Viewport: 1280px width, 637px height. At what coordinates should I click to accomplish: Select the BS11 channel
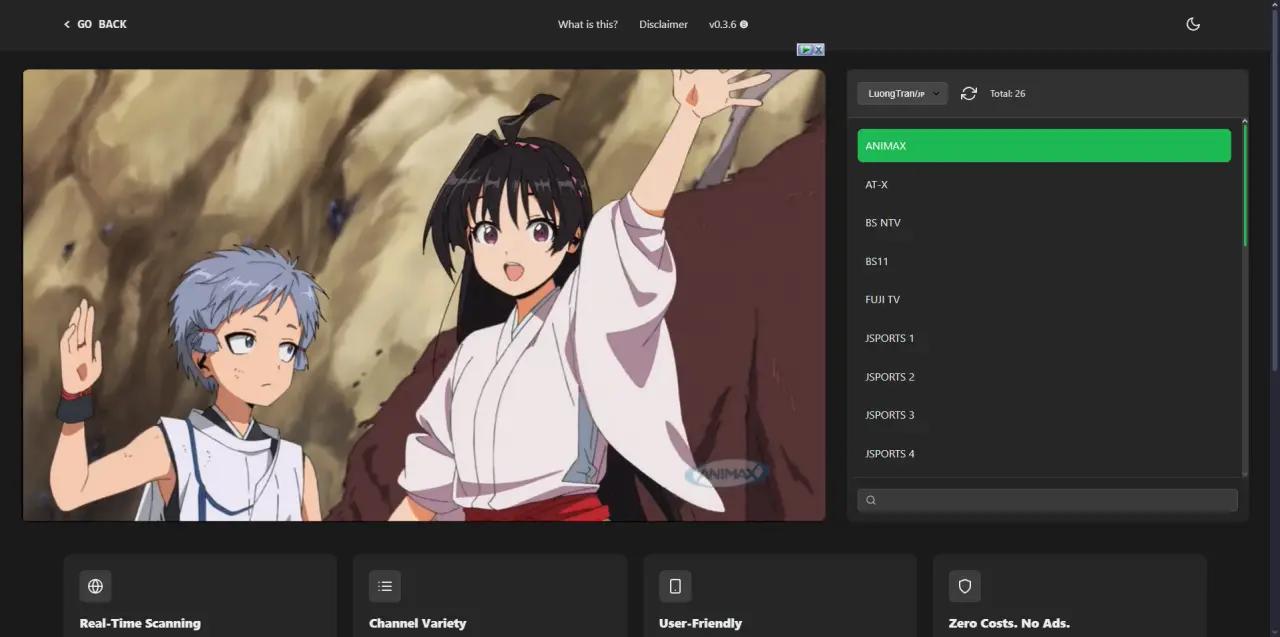coord(1044,261)
